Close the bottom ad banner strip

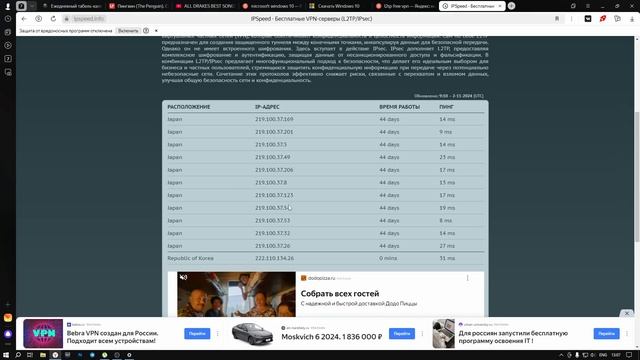click(x=627, y=313)
